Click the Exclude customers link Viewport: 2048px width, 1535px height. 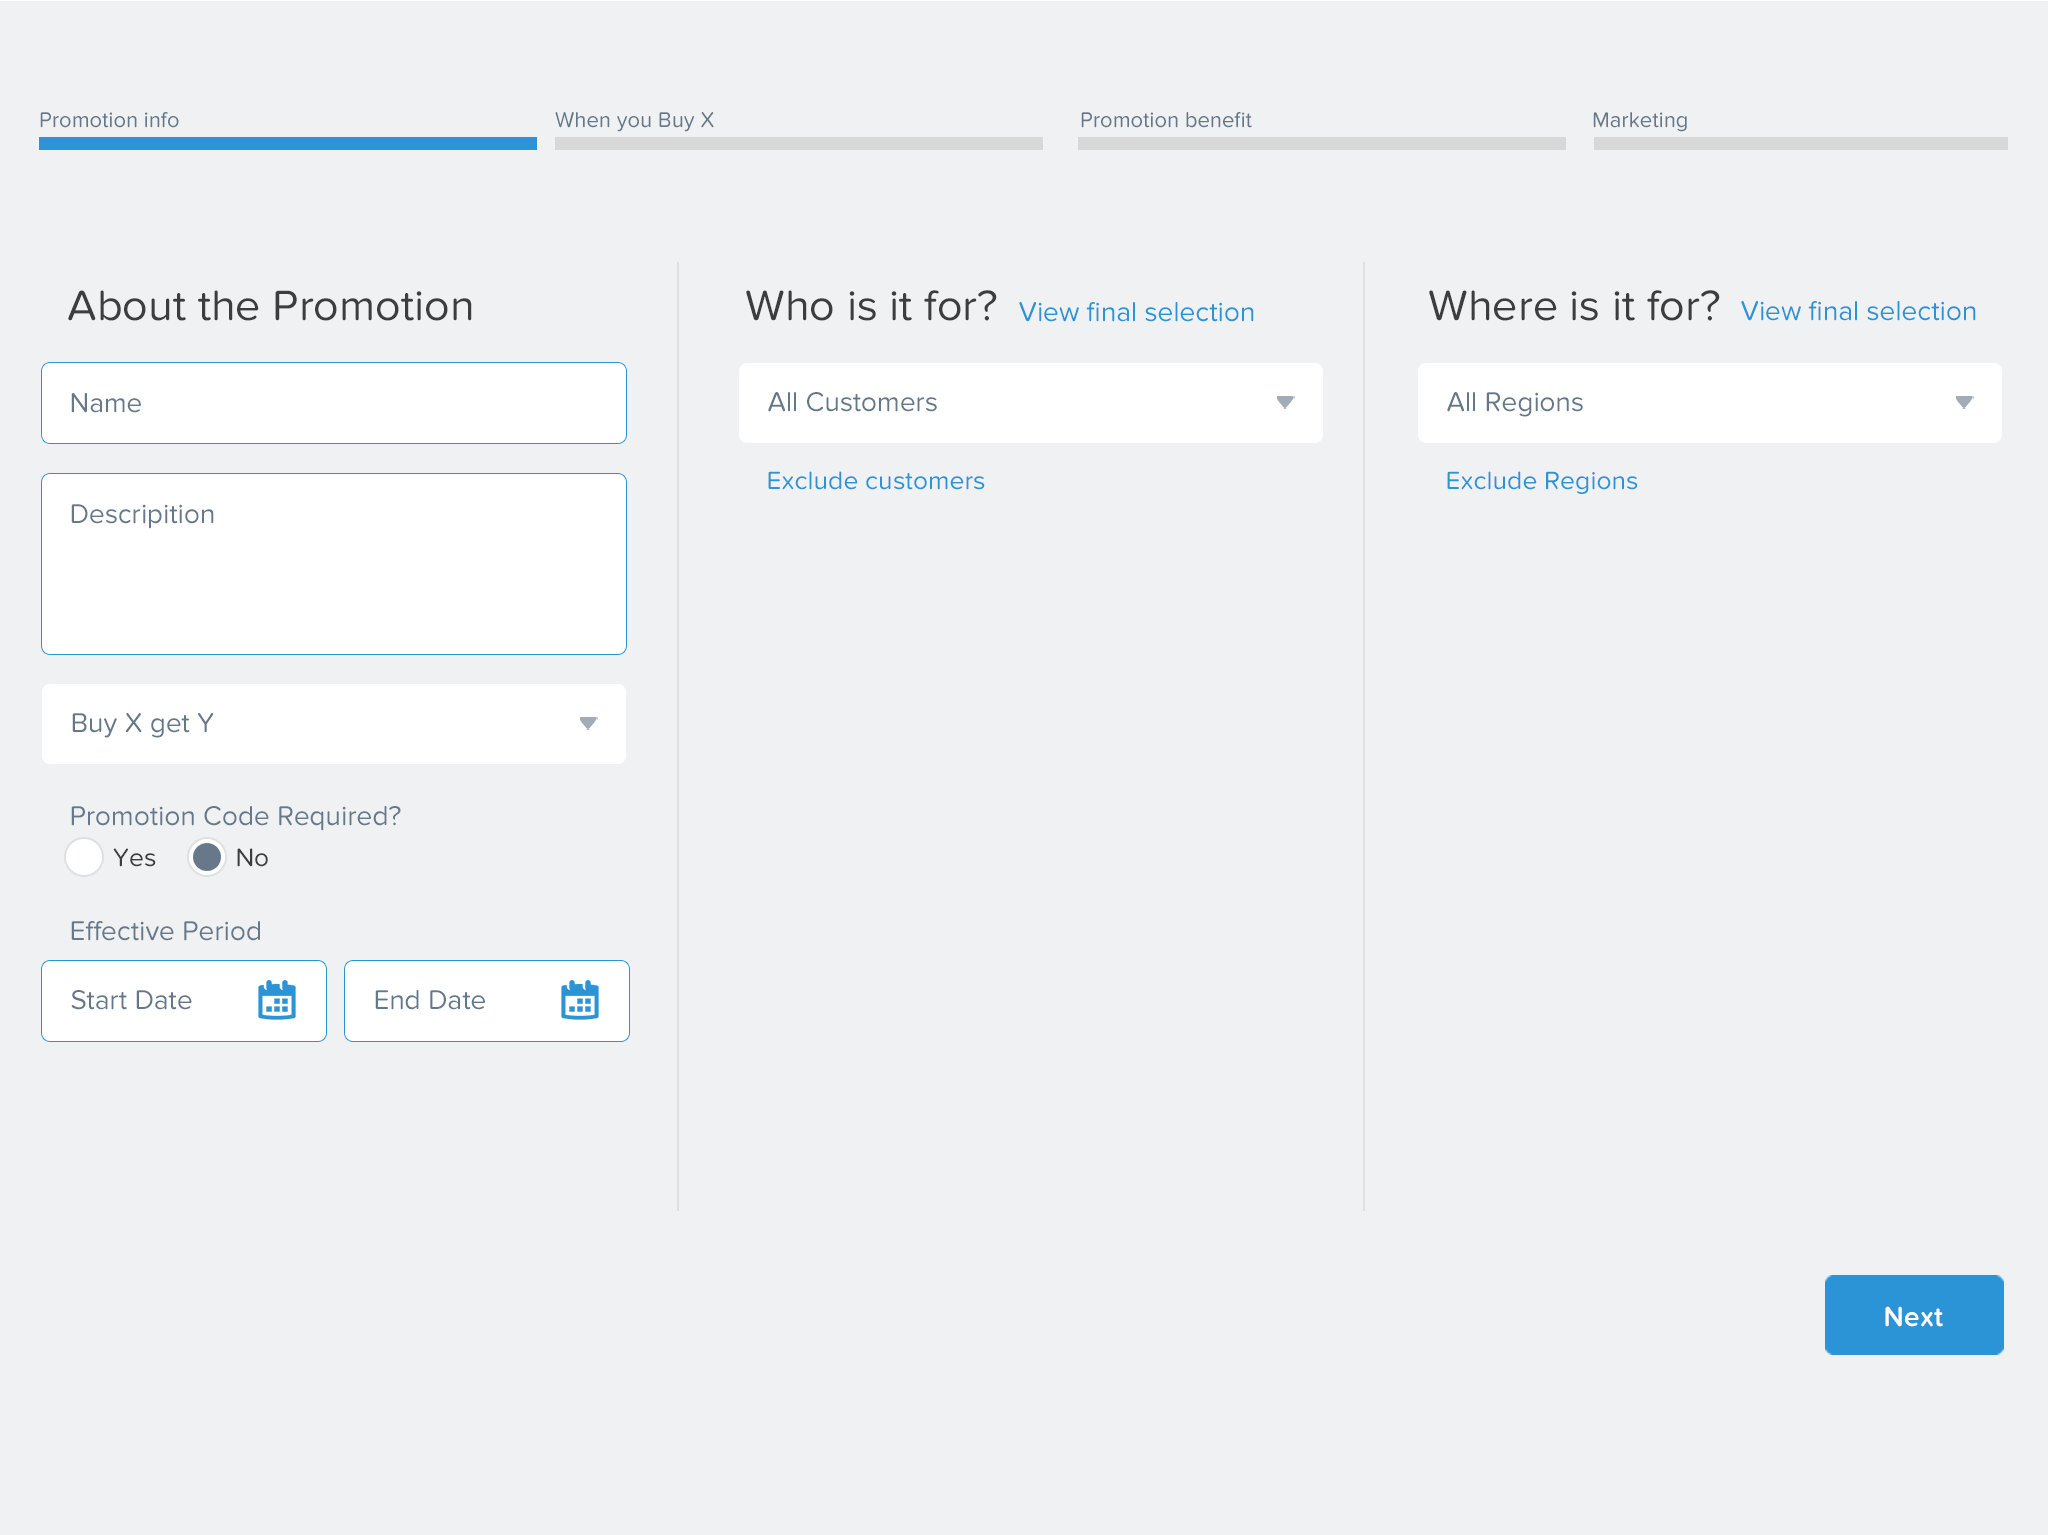point(875,481)
